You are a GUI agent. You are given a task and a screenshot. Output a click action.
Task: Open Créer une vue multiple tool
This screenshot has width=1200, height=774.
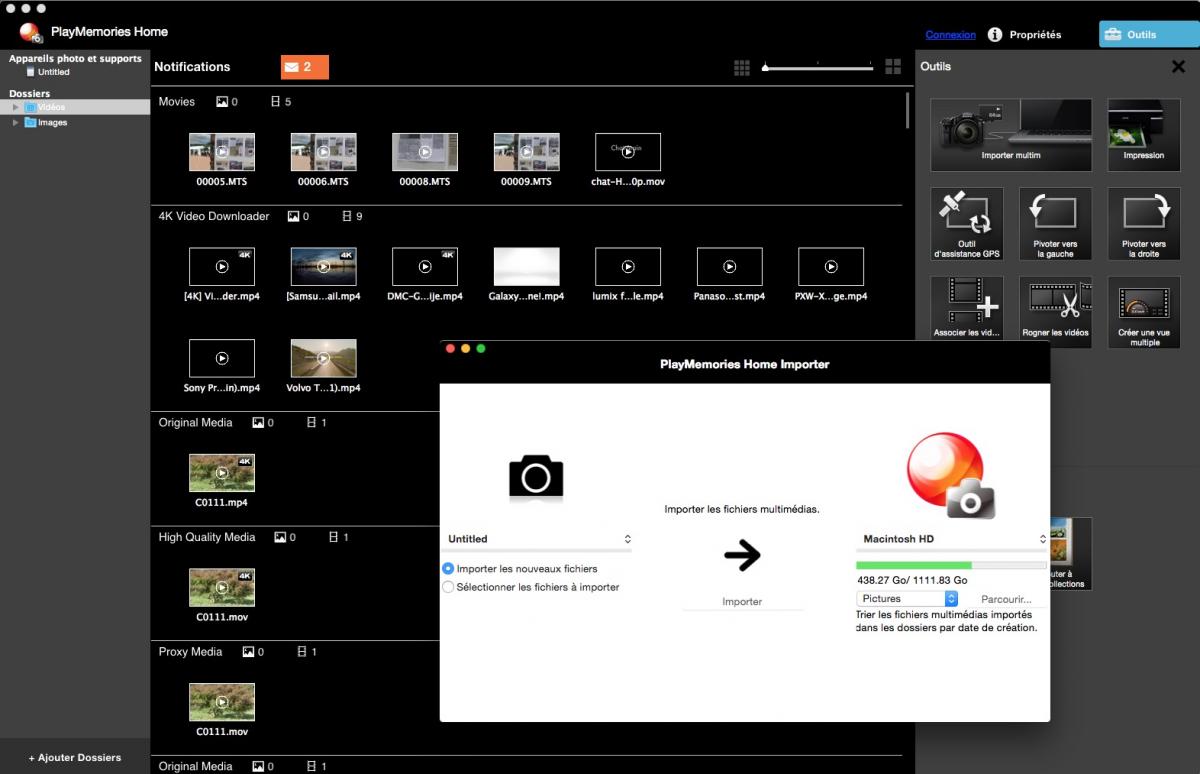(1143, 312)
